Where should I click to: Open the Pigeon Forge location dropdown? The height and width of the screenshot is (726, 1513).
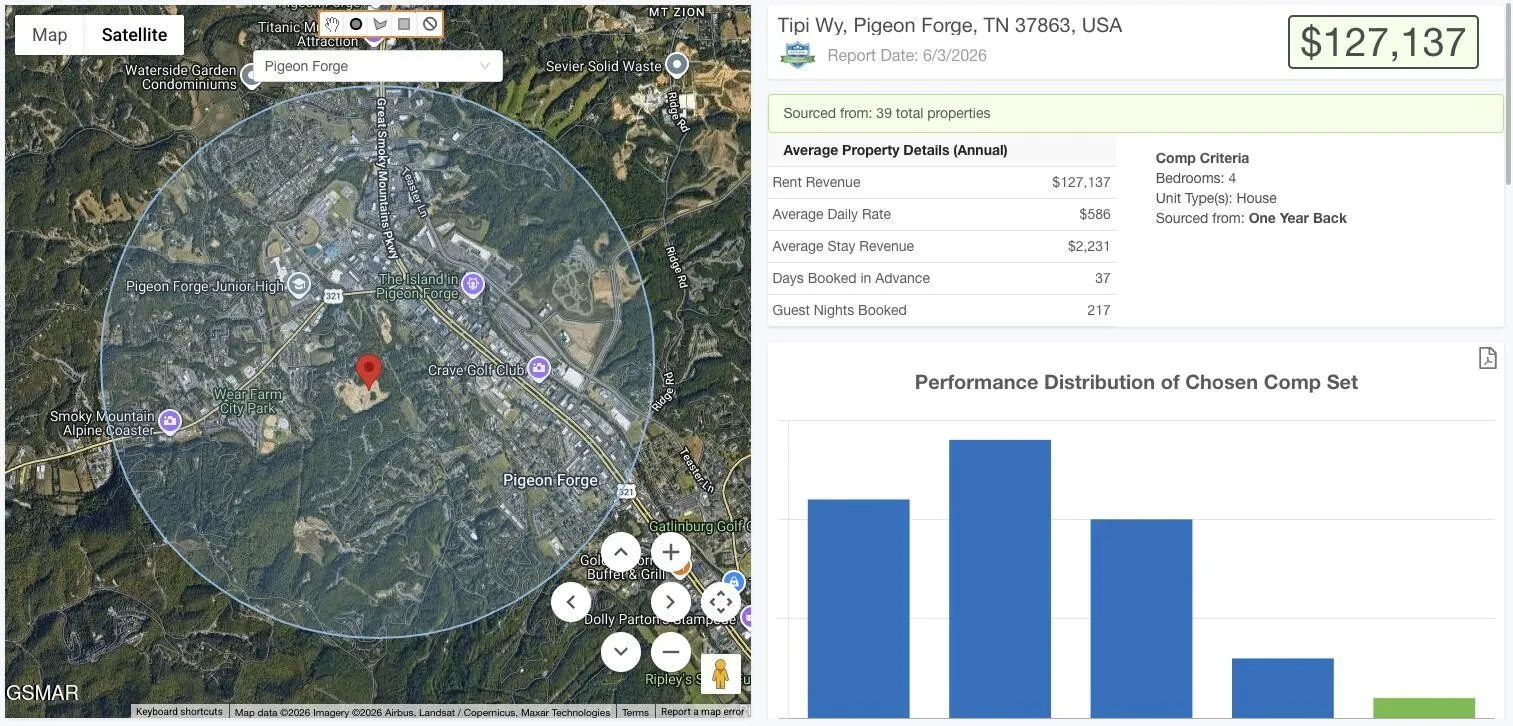pos(378,66)
